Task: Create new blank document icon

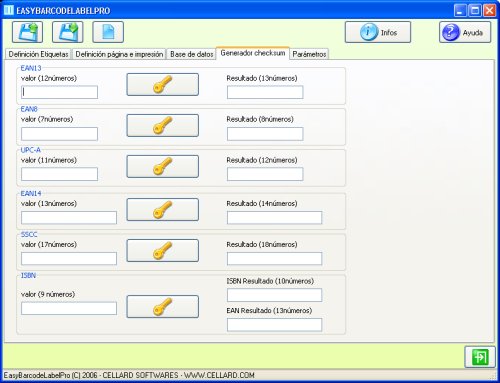Action: click(108, 32)
